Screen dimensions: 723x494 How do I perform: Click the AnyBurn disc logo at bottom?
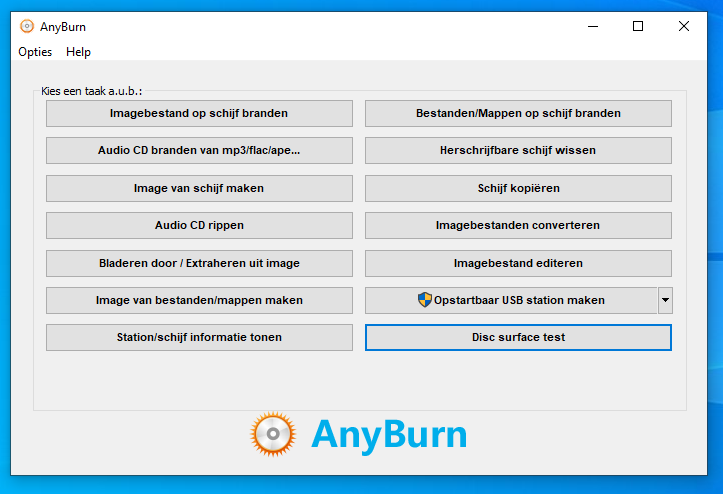tap(273, 434)
